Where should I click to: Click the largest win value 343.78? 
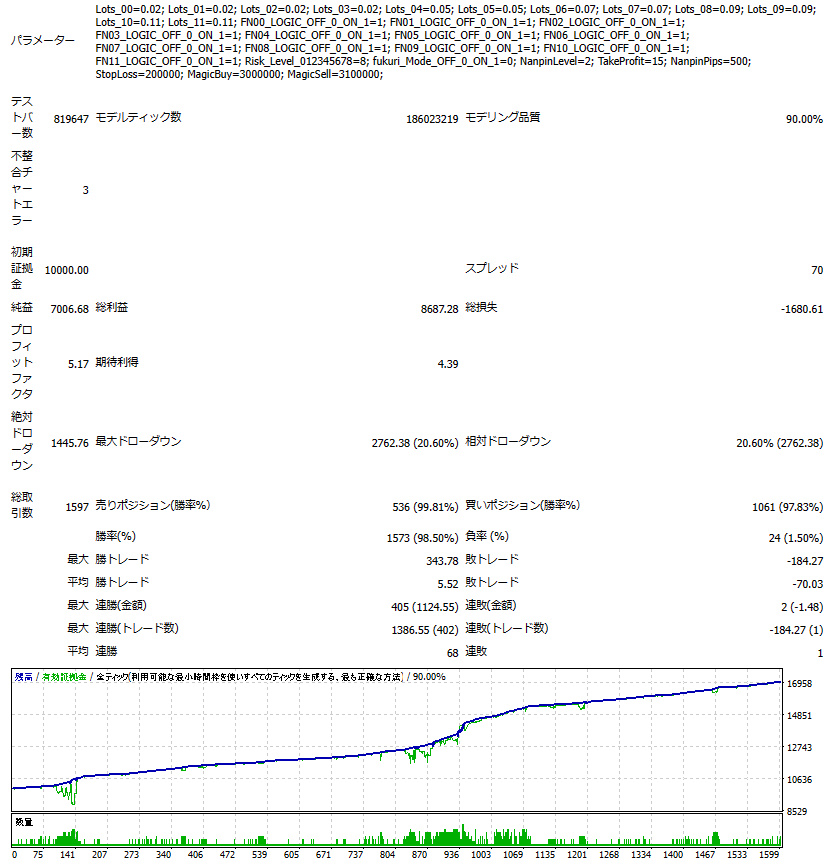[442, 561]
